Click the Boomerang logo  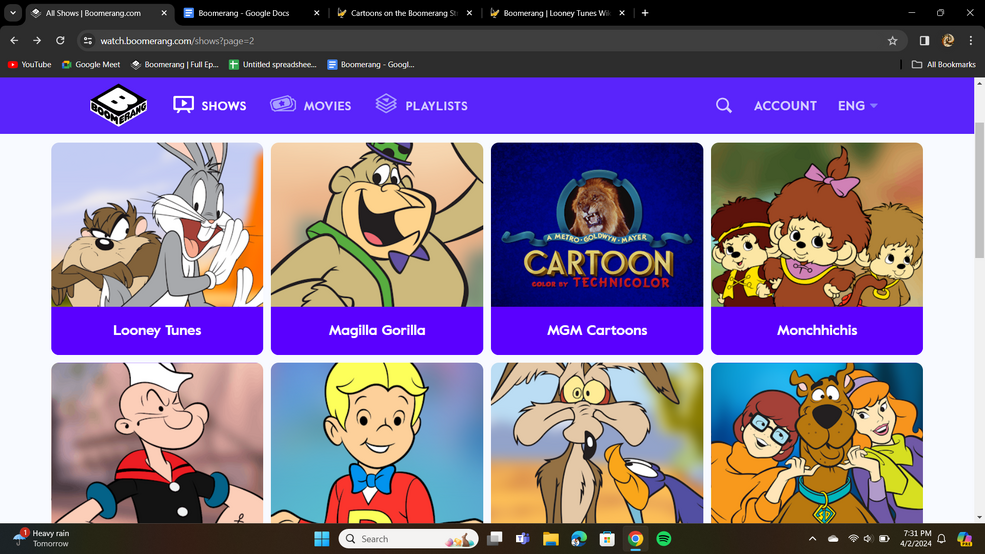point(119,105)
